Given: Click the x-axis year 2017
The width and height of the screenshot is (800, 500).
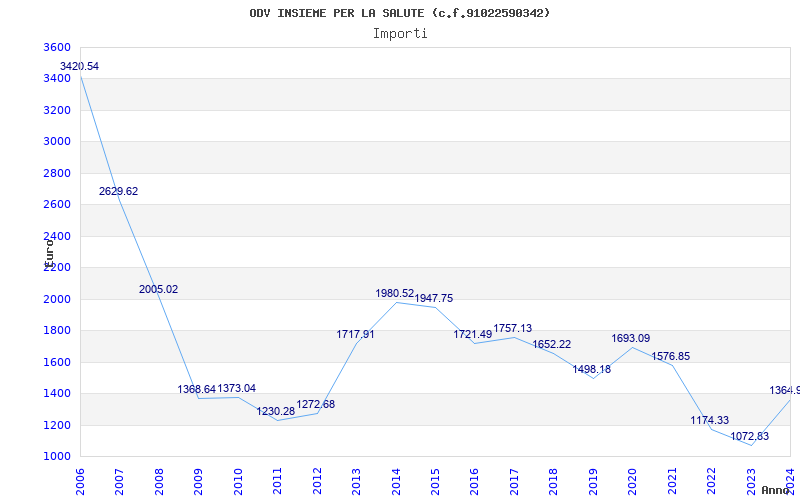Looking at the screenshot, I should point(514,482).
